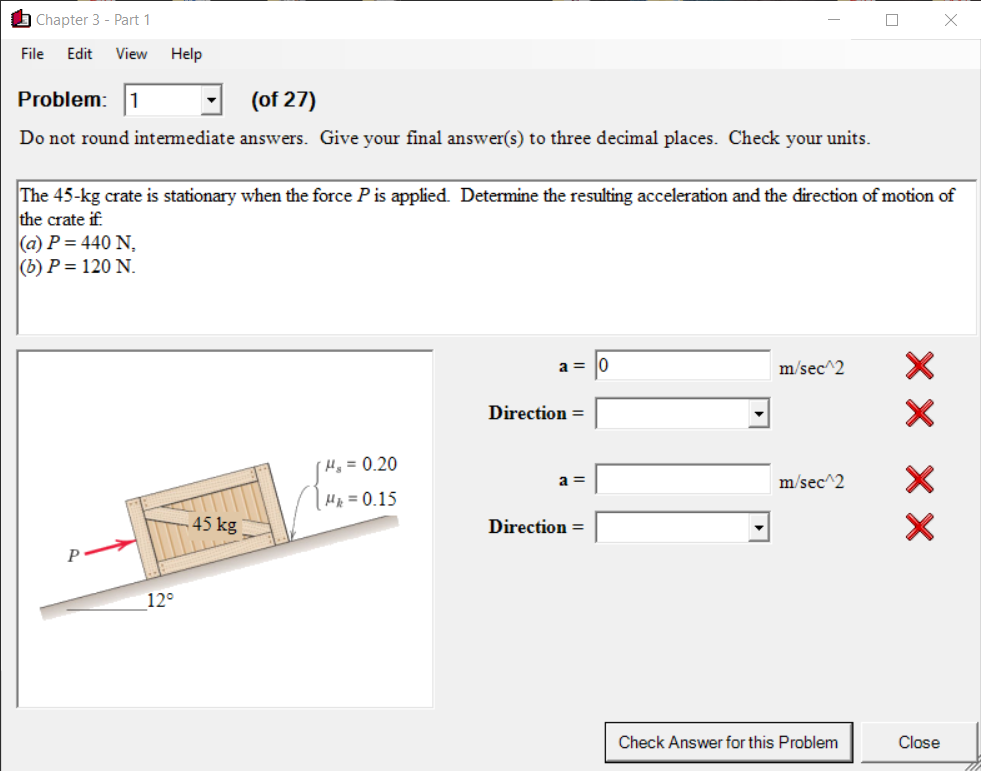The width and height of the screenshot is (981, 771).
Task: Click the red X next to the second Direction field
Action: 918,527
